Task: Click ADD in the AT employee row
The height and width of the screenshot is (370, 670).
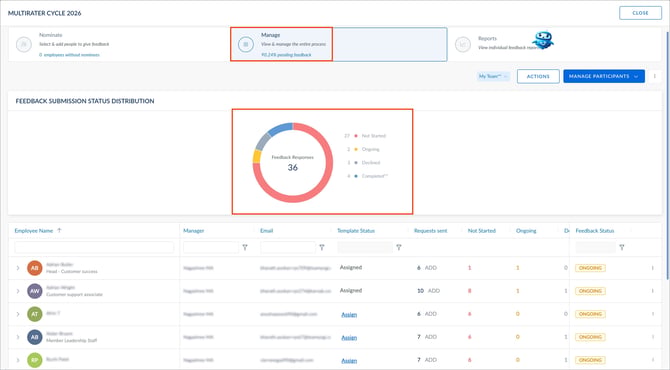Action: point(431,314)
